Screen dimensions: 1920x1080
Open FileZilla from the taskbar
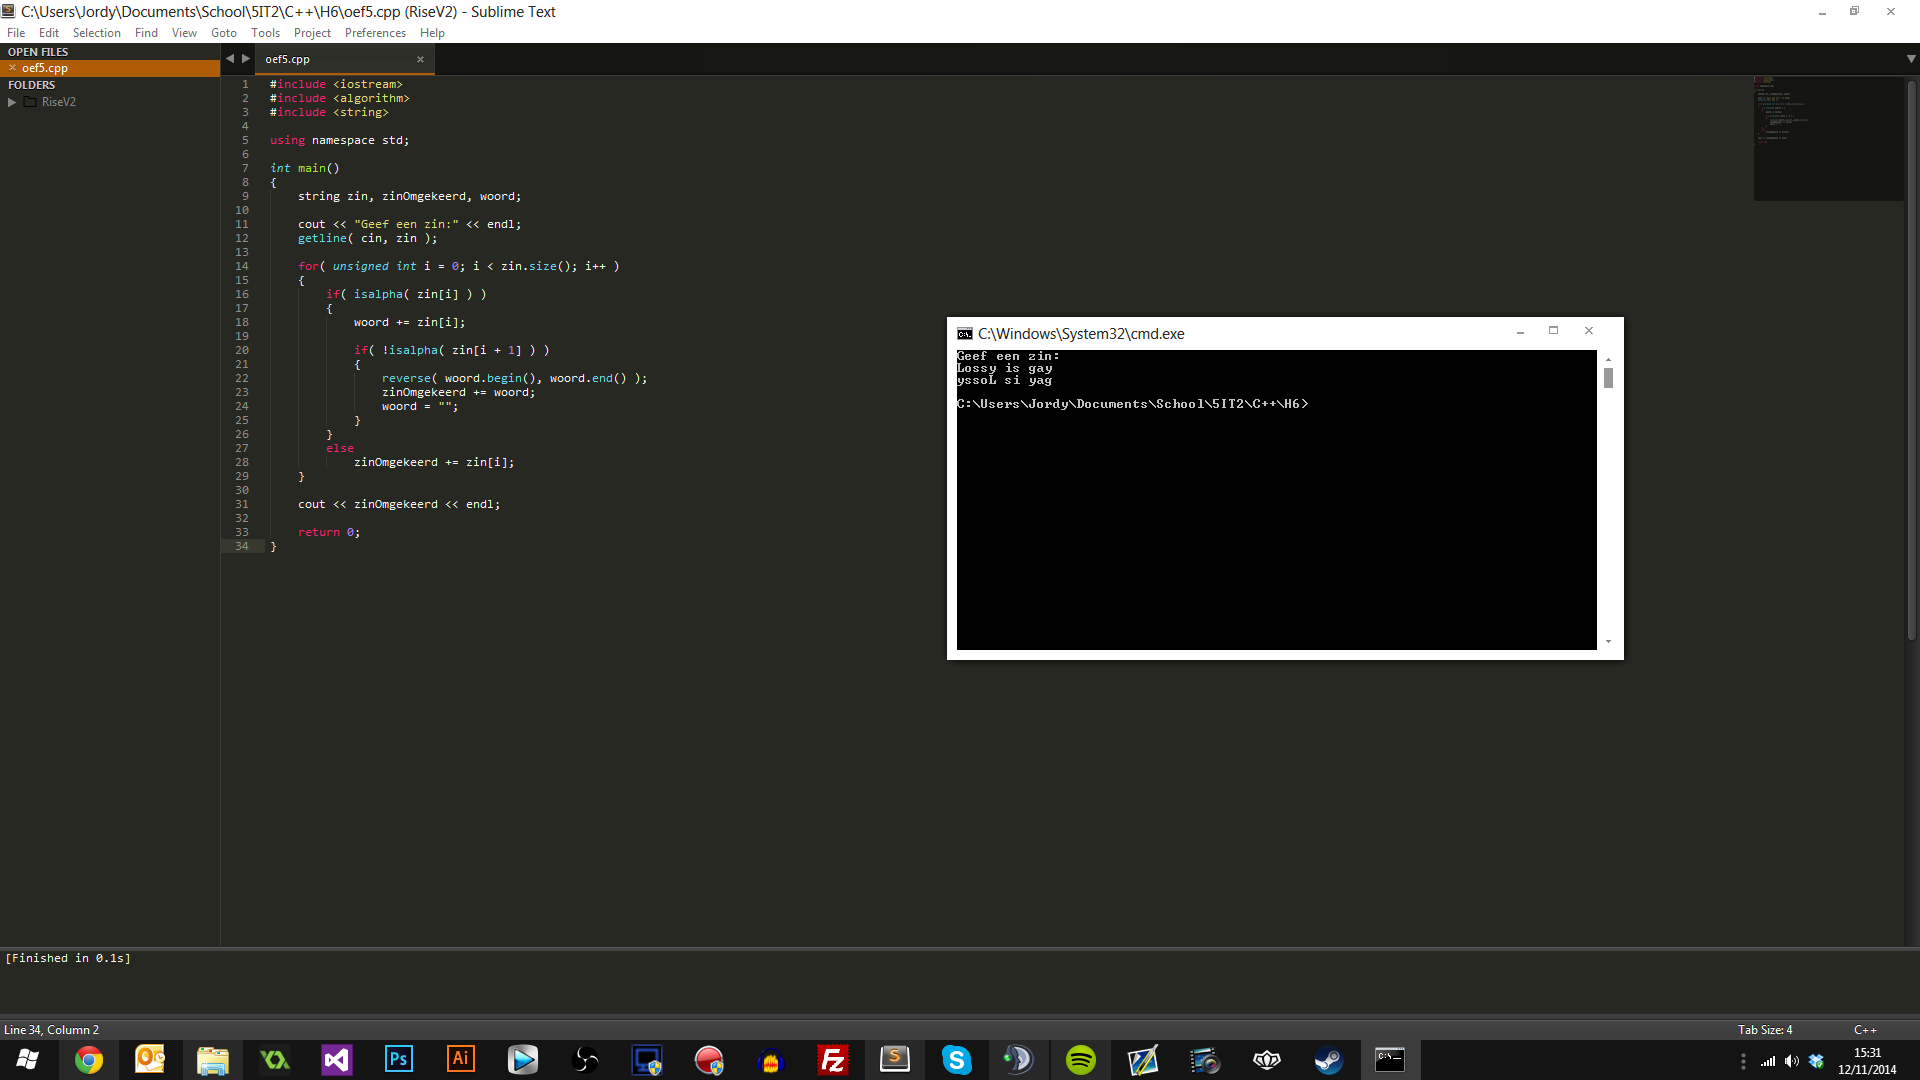coord(832,1060)
